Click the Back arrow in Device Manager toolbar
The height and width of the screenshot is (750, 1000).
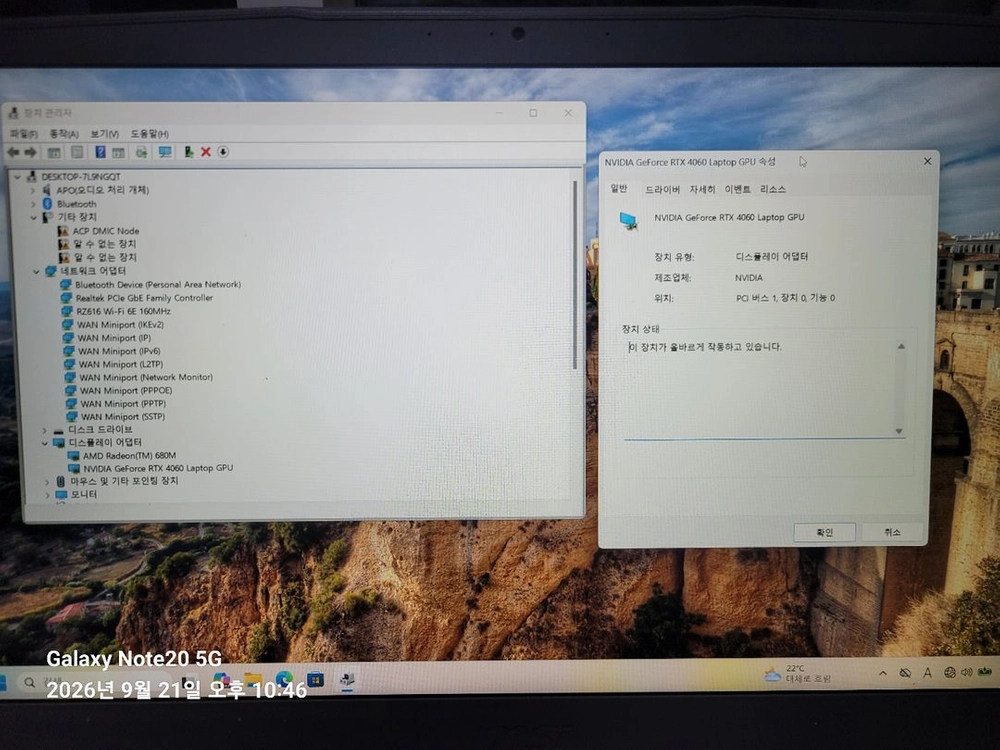[13, 152]
